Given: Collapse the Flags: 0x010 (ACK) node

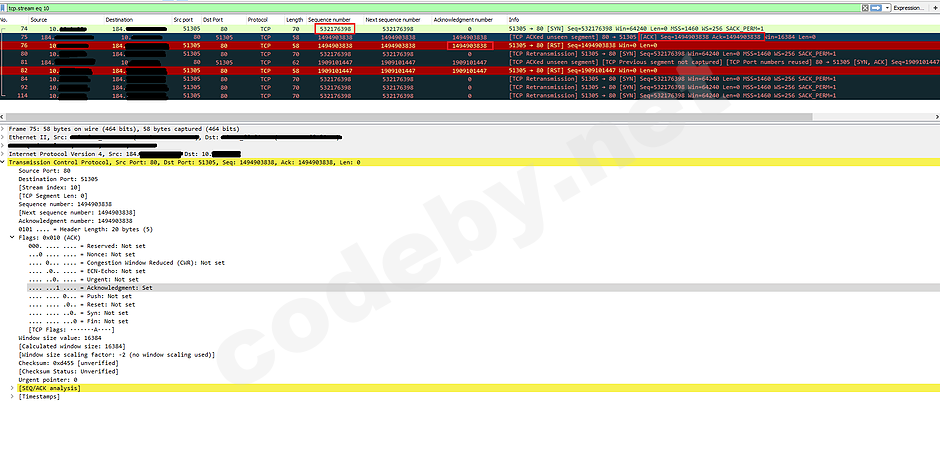Looking at the screenshot, I should point(13,238).
